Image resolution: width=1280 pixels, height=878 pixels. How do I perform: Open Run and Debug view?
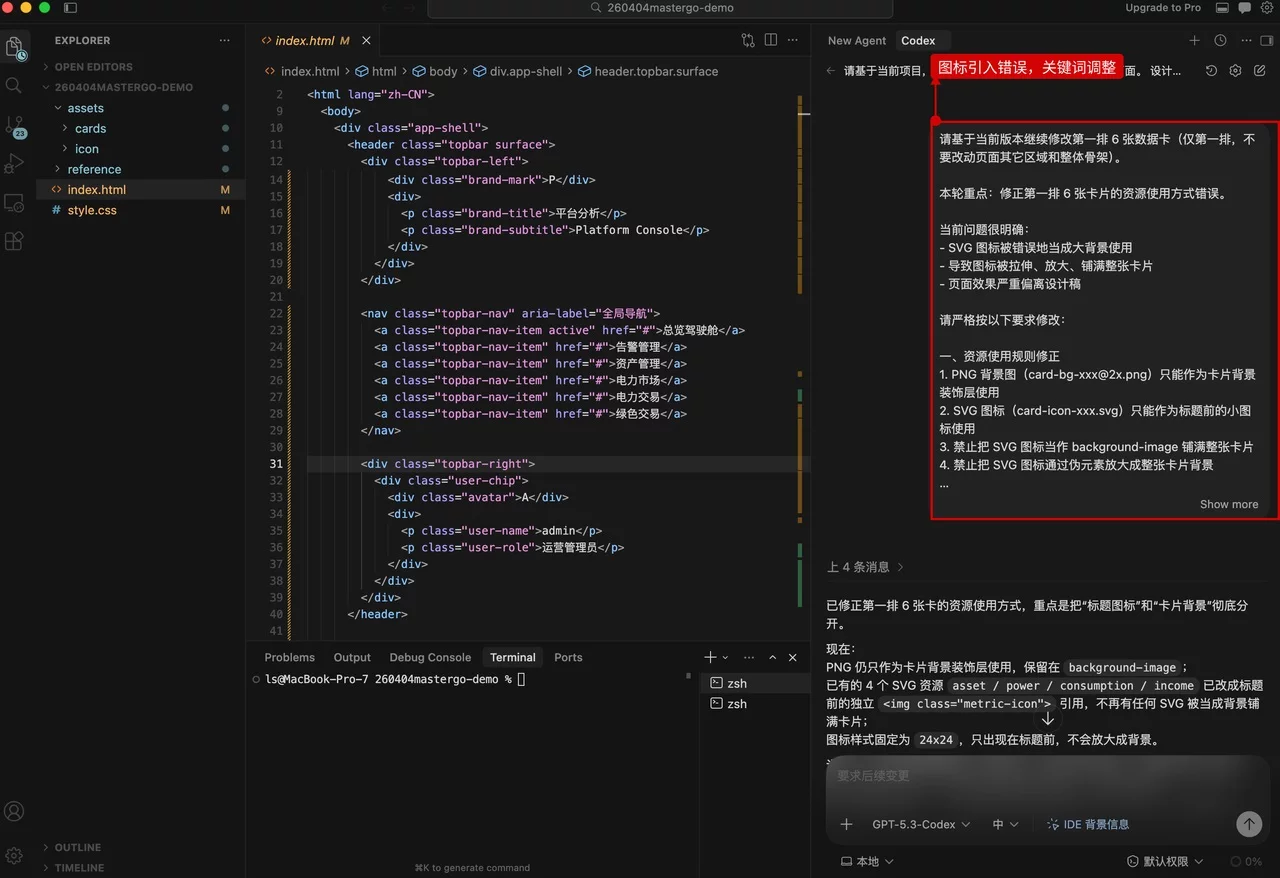click(14, 163)
